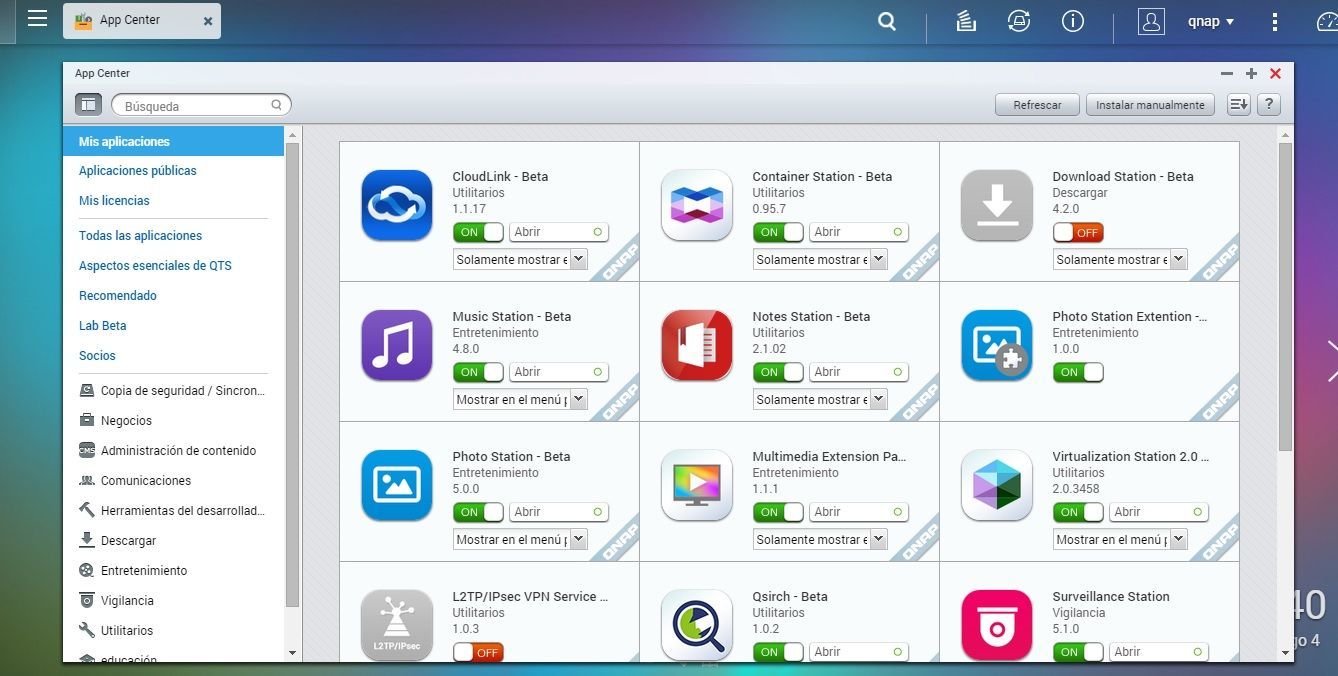The height and width of the screenshot is (676, 1338).
Task: Select Aplicaciones públicas in the sidebar
Action: 138,171
